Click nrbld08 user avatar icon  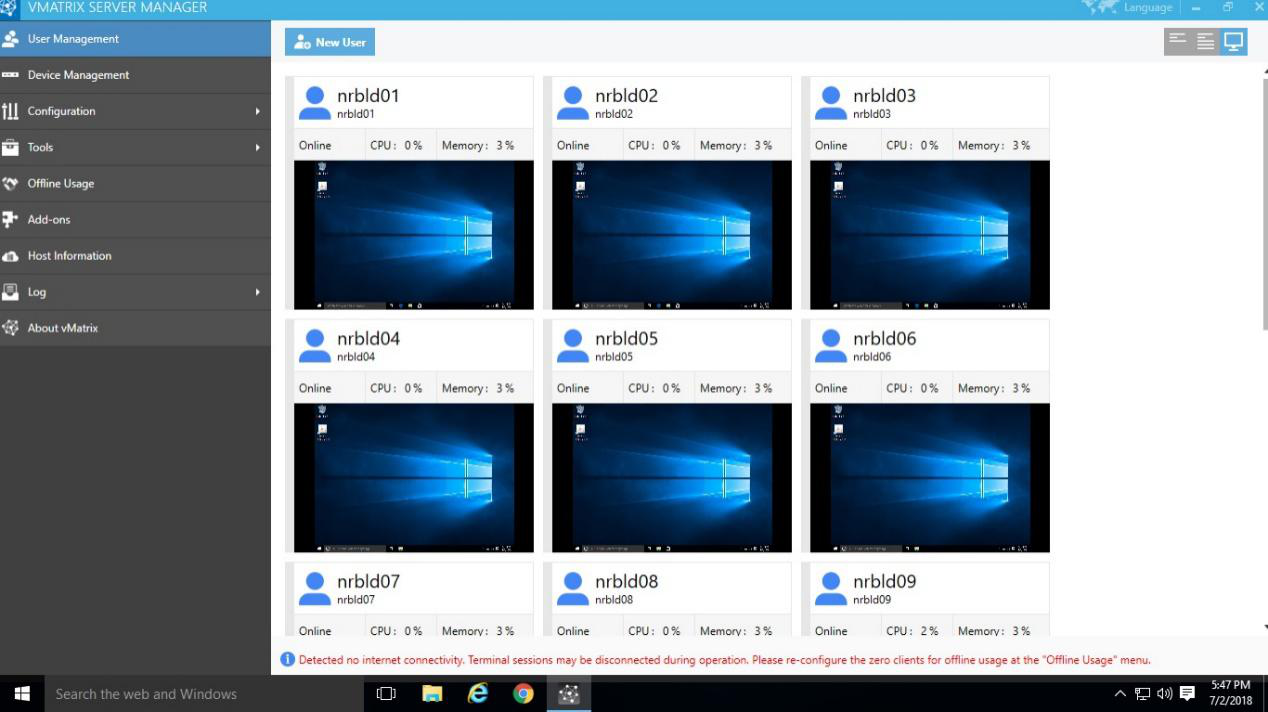573,588
